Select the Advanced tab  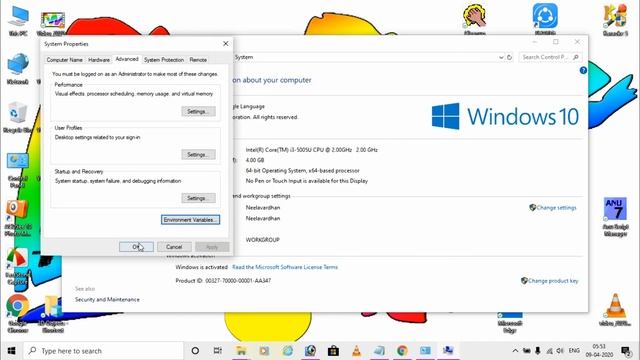coord(127,59)
